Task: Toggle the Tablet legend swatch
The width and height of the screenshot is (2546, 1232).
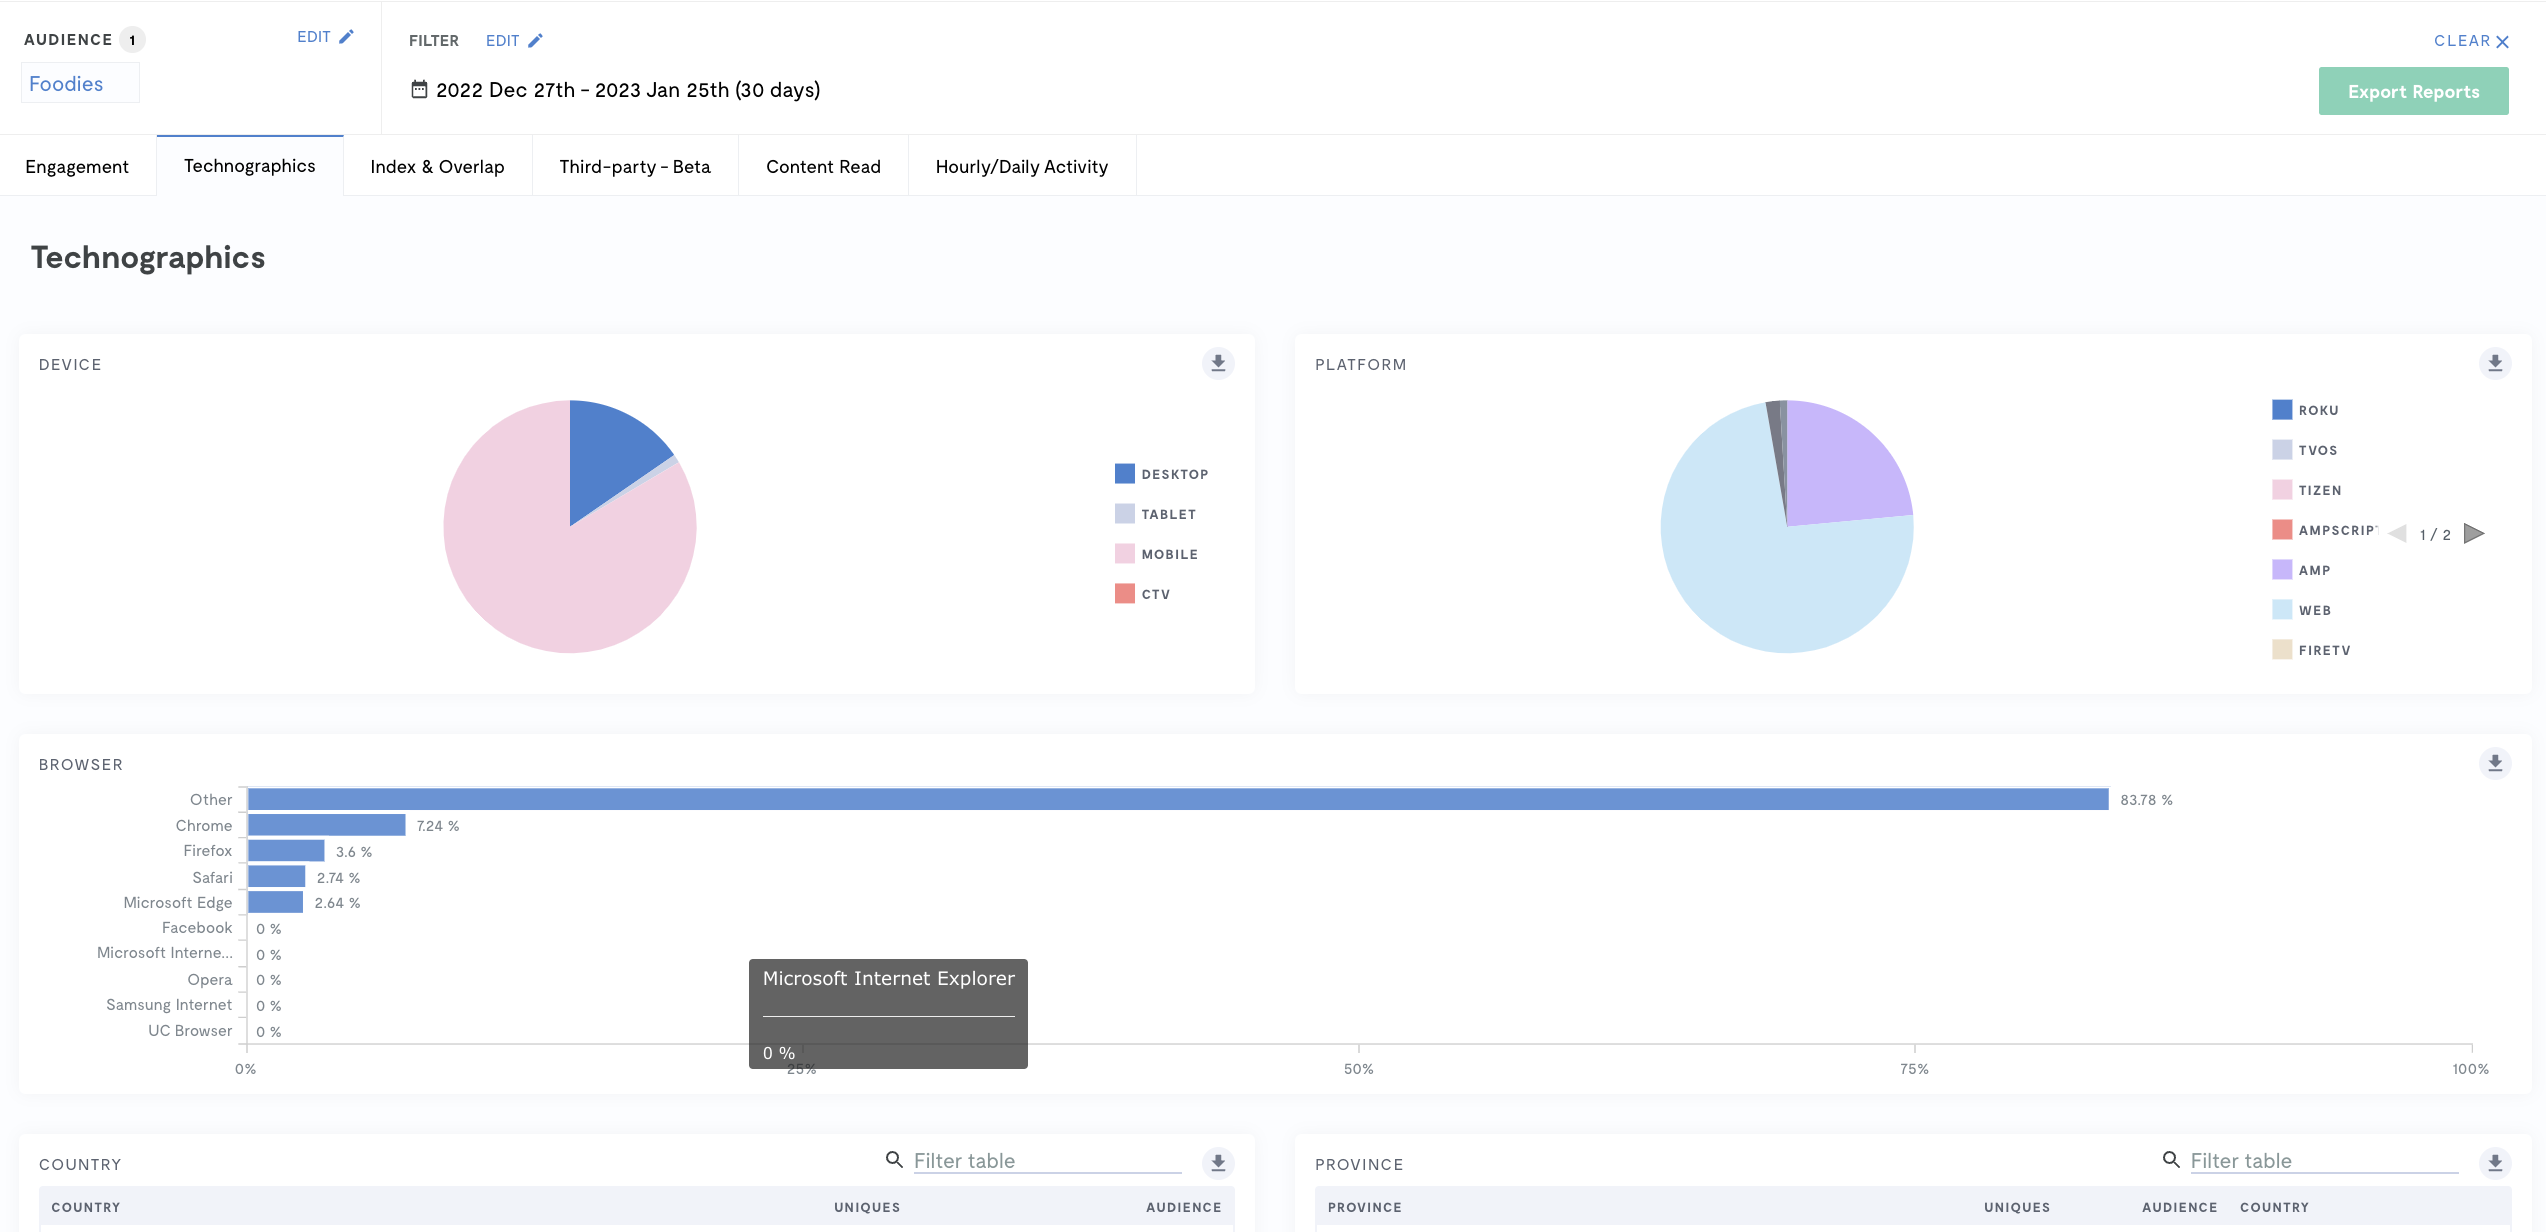Action: [1124, 513]
